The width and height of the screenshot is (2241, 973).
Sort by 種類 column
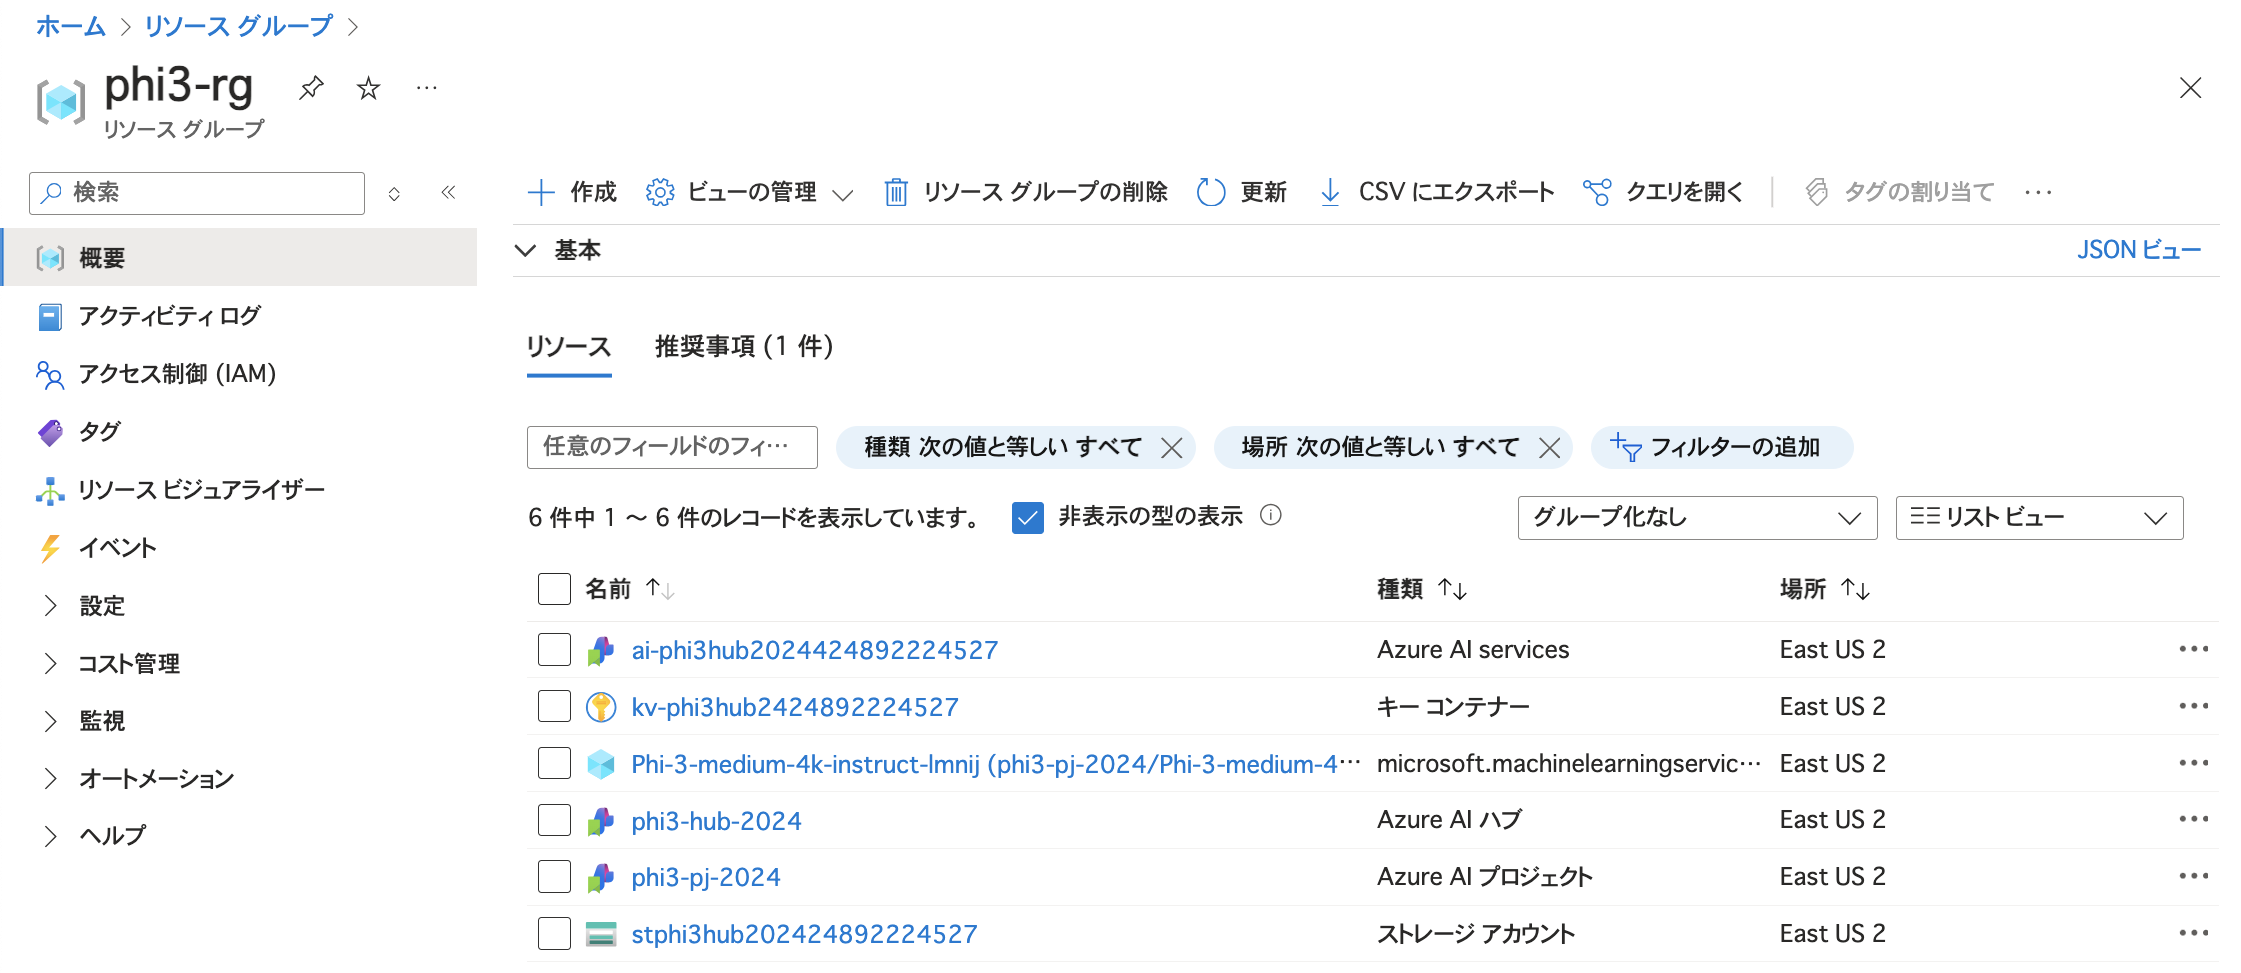1422,589
